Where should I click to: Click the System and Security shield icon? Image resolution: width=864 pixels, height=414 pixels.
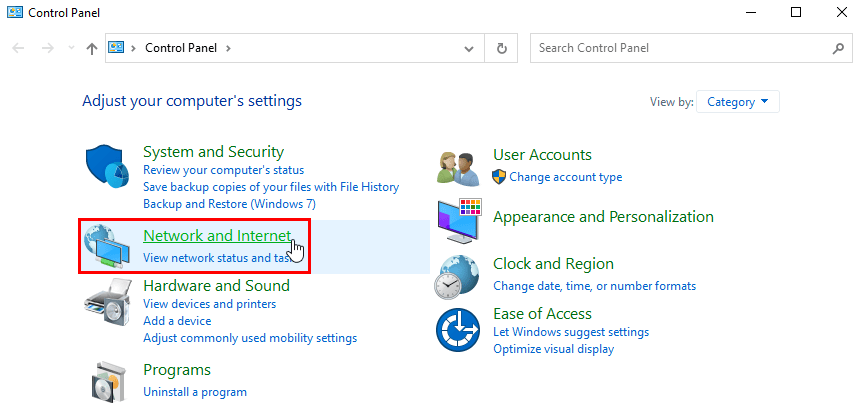coord(108,166)
